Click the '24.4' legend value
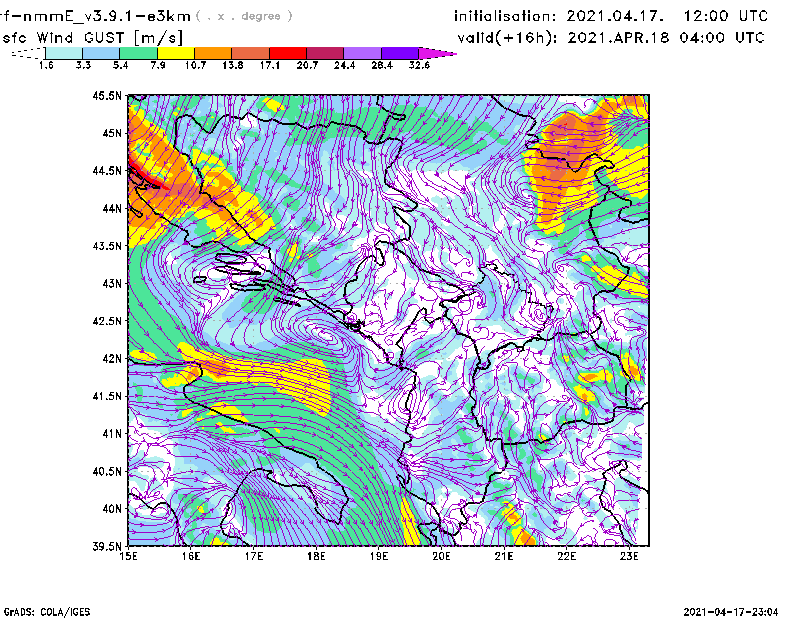 tap(344, 65)
